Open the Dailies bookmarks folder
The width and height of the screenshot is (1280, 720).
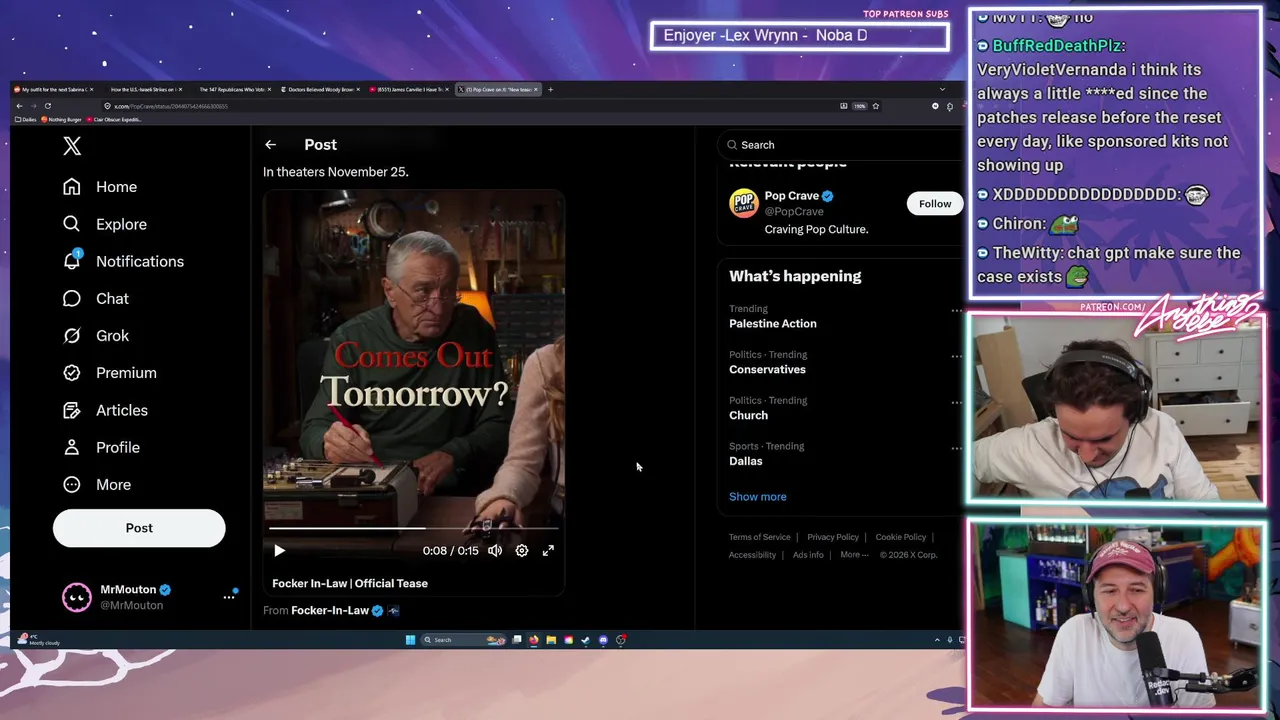click(26, 120)
